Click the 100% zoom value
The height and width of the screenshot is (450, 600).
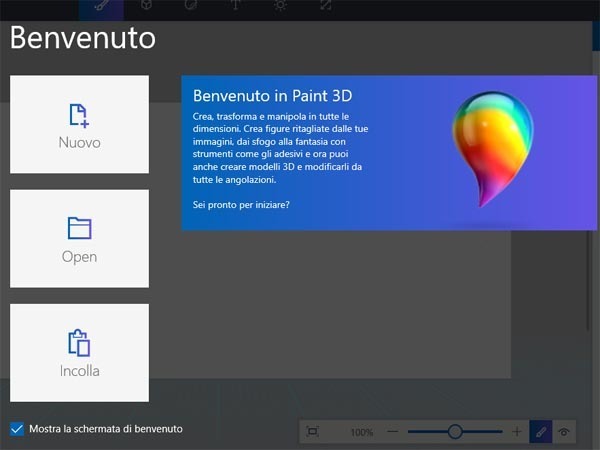coord(362,432)
